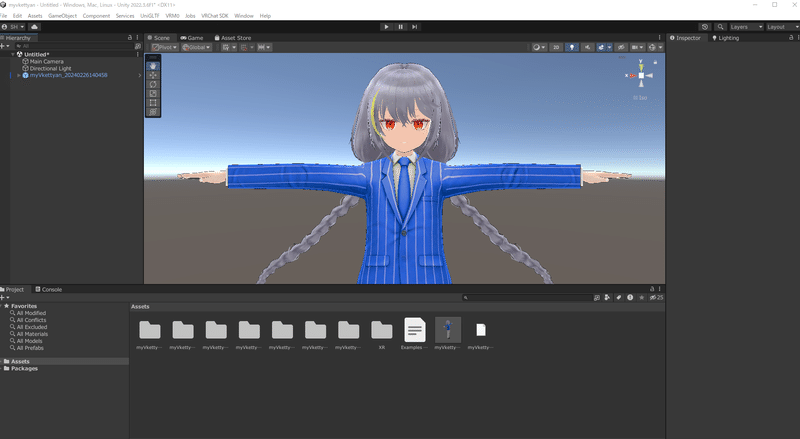Click the Step frame button

tap(415, 27)
